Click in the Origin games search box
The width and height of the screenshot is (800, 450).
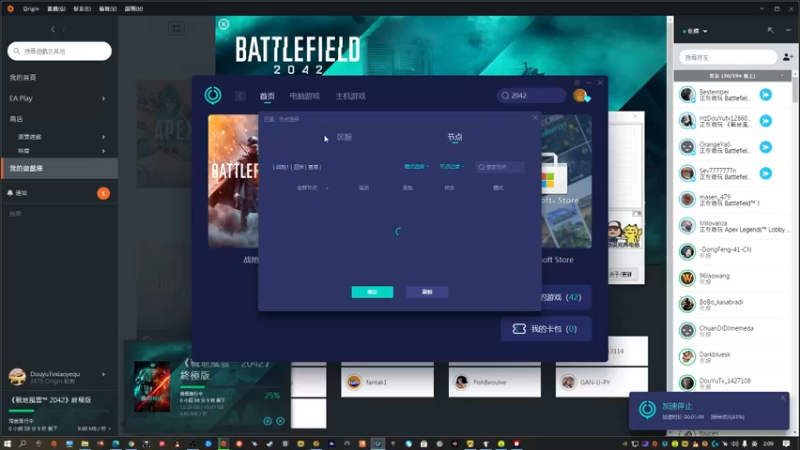59,51
